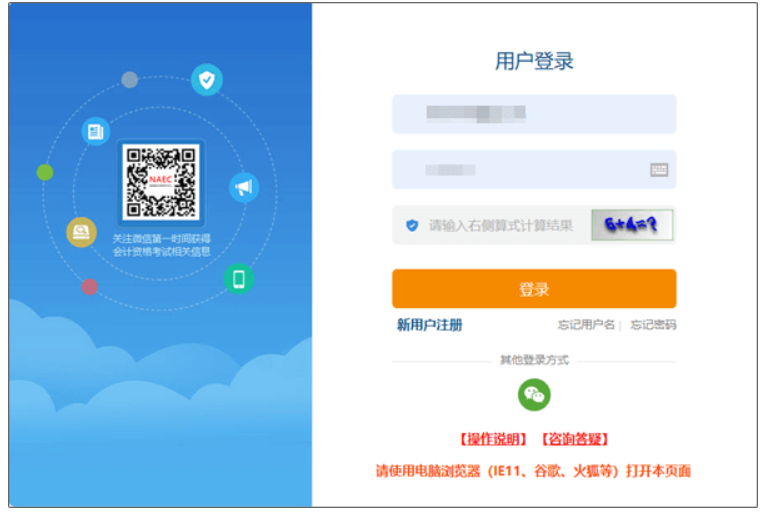Click the shield checkmark icon on orbit
This screenshot has height=515, width=769.
pos(206,79)
